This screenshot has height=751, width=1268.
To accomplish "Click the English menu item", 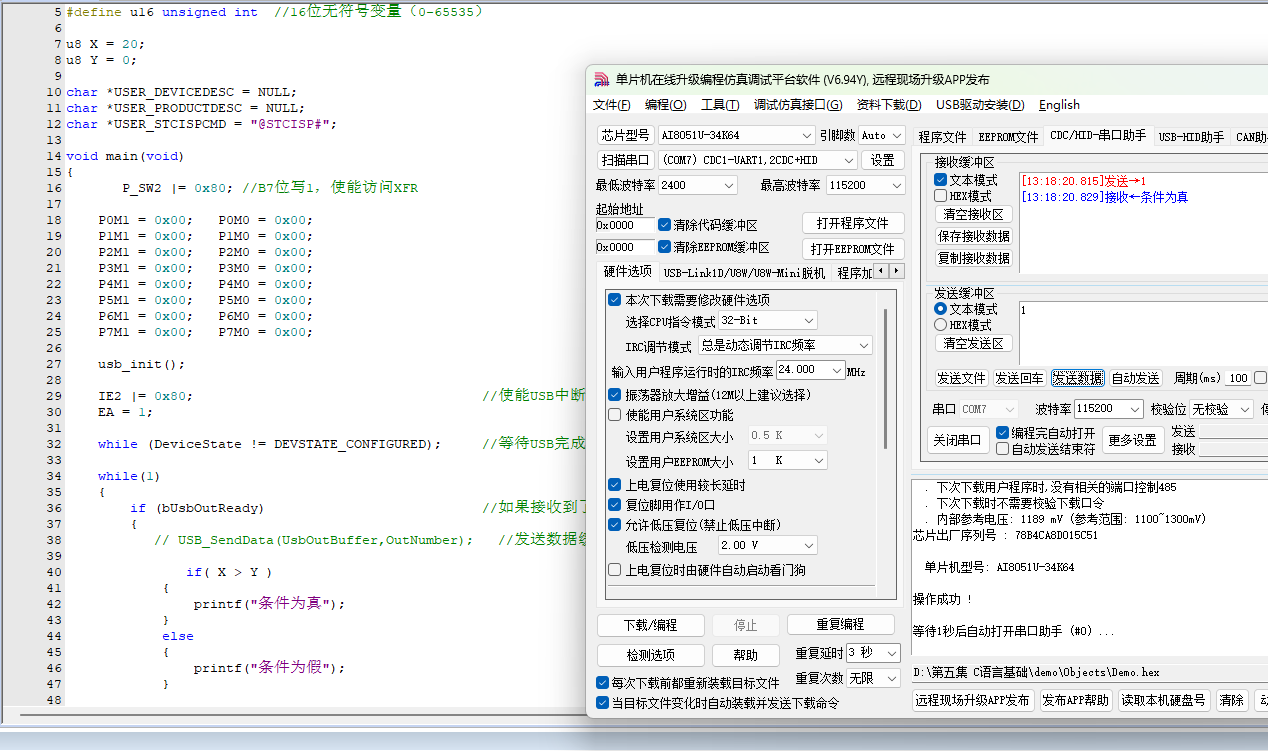I will click(x=1059, y=105).
